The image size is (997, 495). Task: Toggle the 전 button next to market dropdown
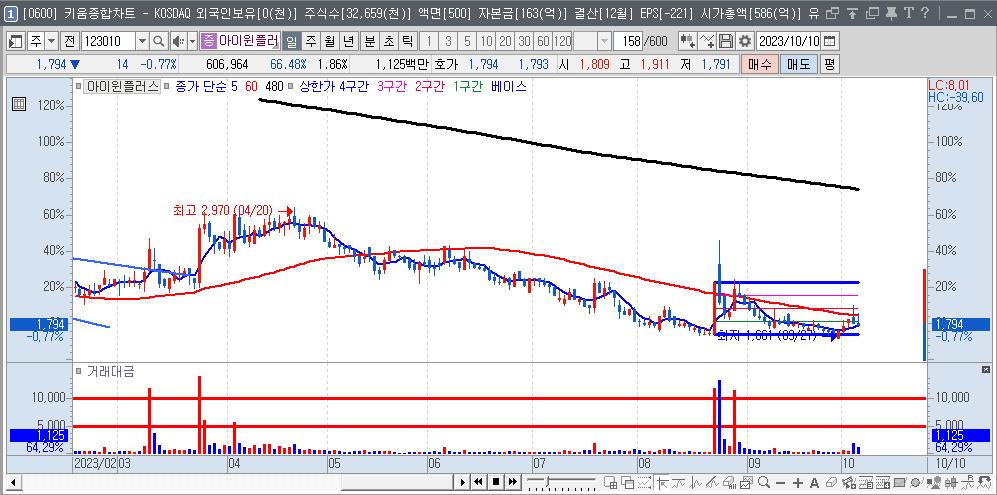pyautogui.click(x=70, y=41)
